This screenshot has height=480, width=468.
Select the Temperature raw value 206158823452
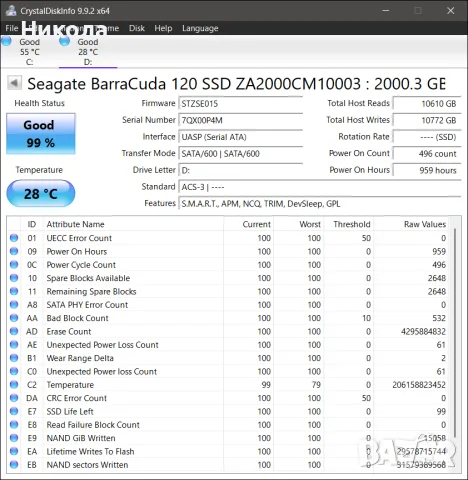419,385
